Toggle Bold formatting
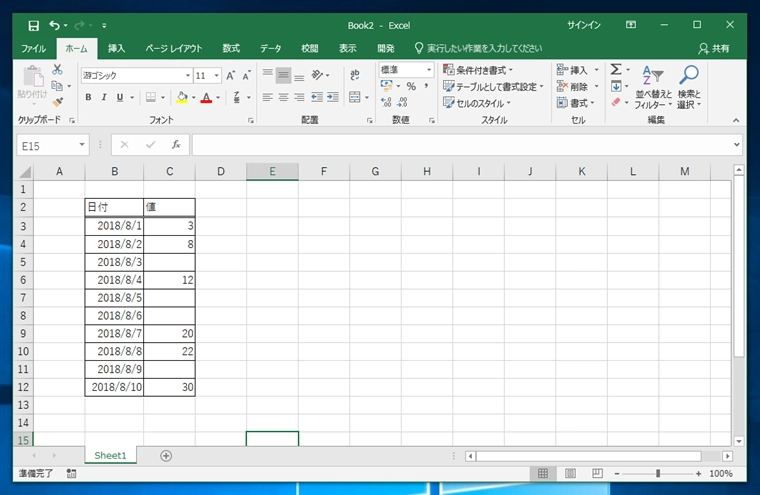This screenshot has height=495, width=760. (88, 97)
